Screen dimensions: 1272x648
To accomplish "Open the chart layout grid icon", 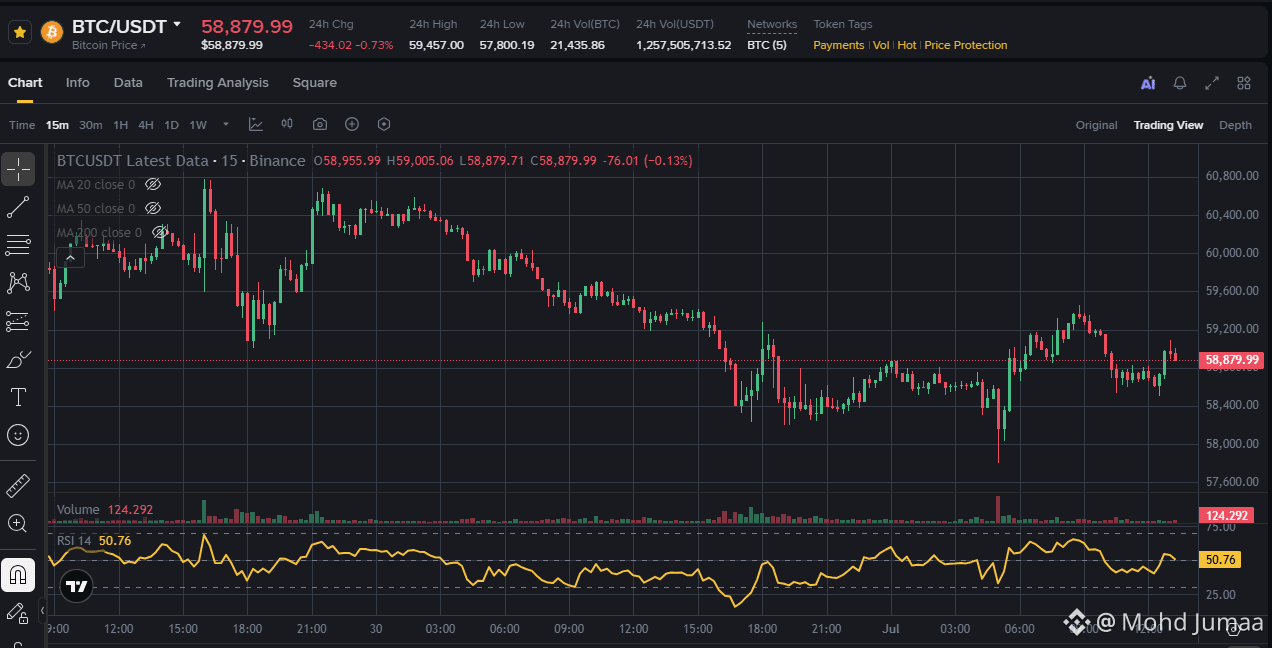I will [1244, 84].
